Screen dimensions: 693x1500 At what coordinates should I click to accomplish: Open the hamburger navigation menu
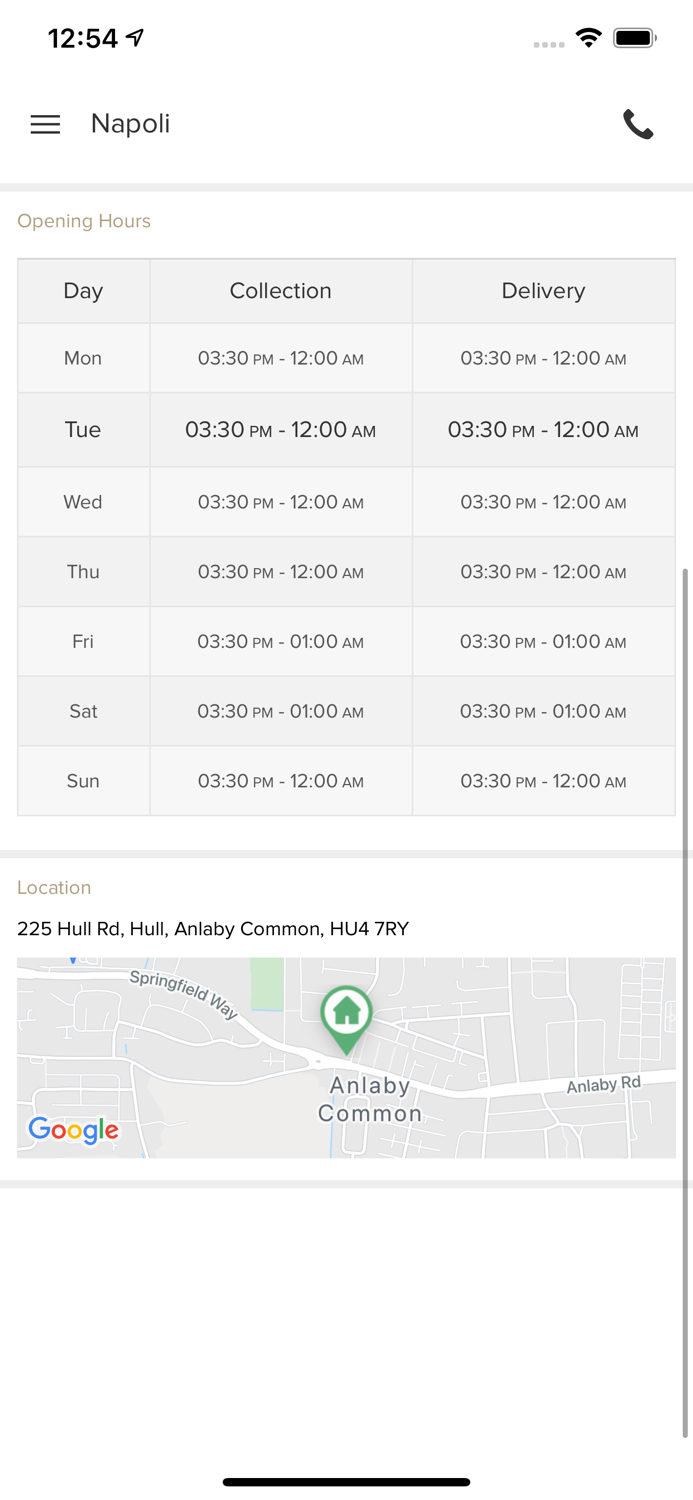tap(45, 124)
